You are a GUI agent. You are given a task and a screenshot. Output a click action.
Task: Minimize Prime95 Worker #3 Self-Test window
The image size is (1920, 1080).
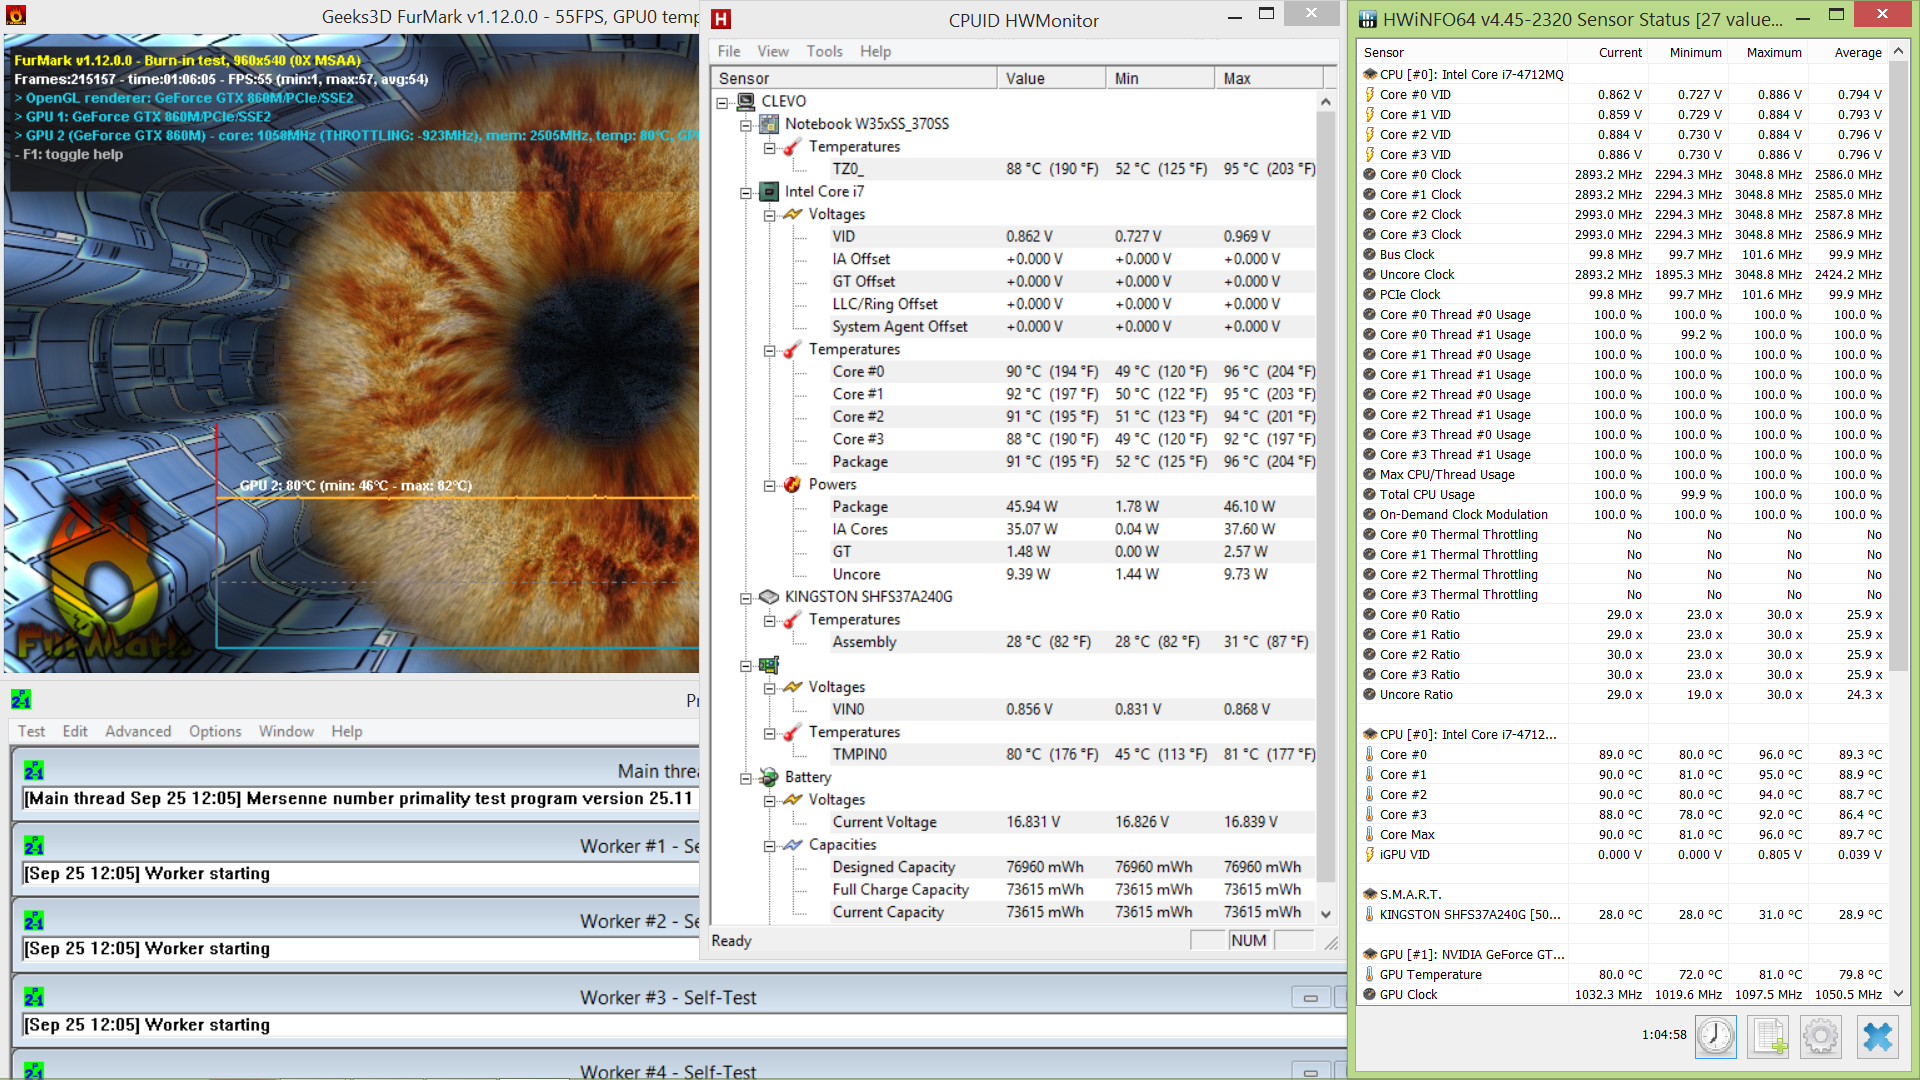coord(1310,997)
